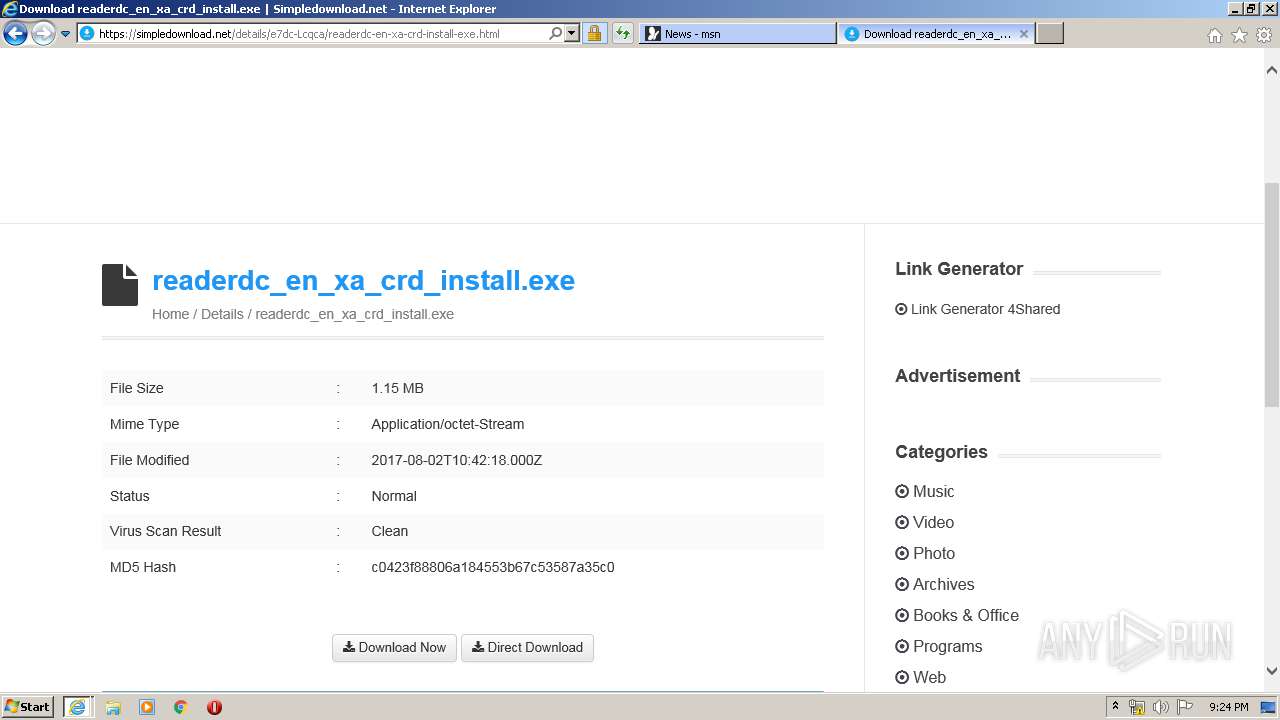Open the Chrome taskbar icon

pos(181,707)
